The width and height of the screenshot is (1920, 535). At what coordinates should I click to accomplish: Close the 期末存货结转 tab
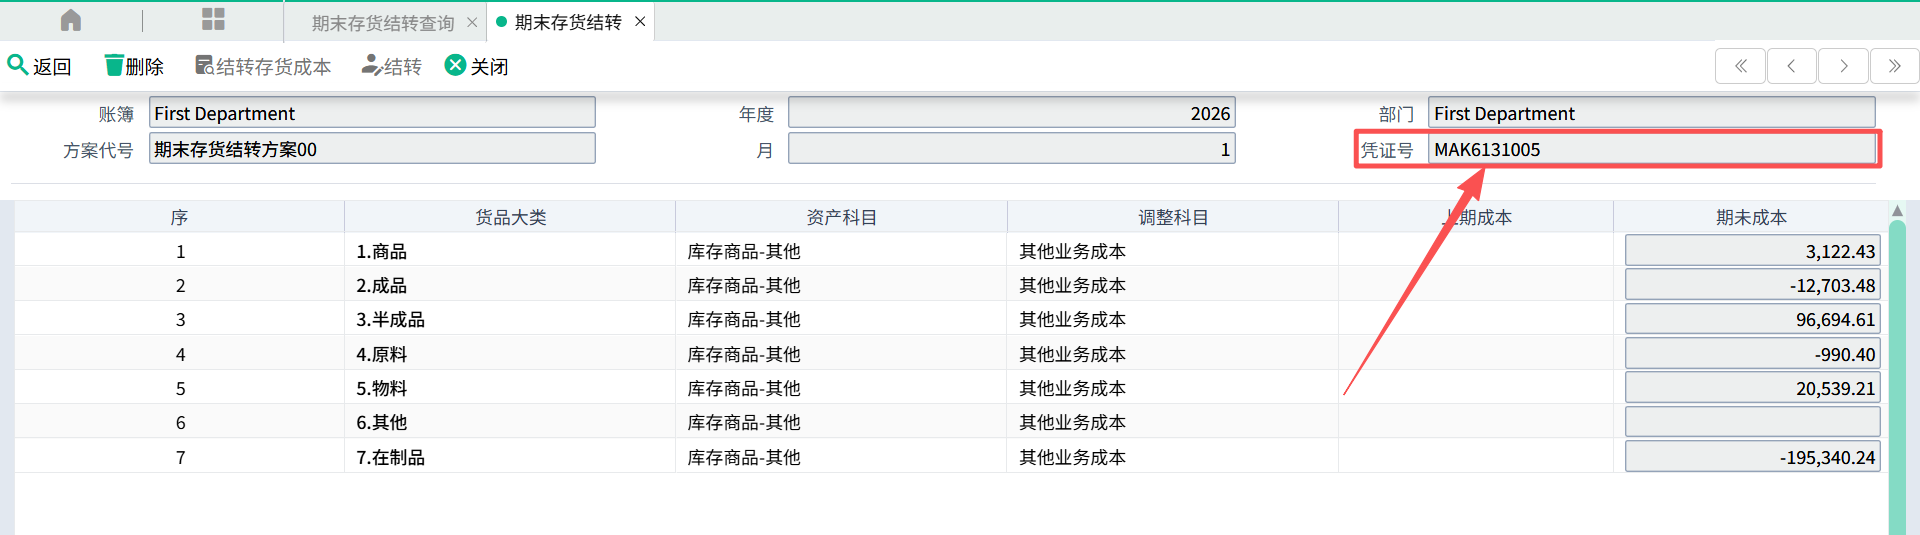tap(640, 21)
